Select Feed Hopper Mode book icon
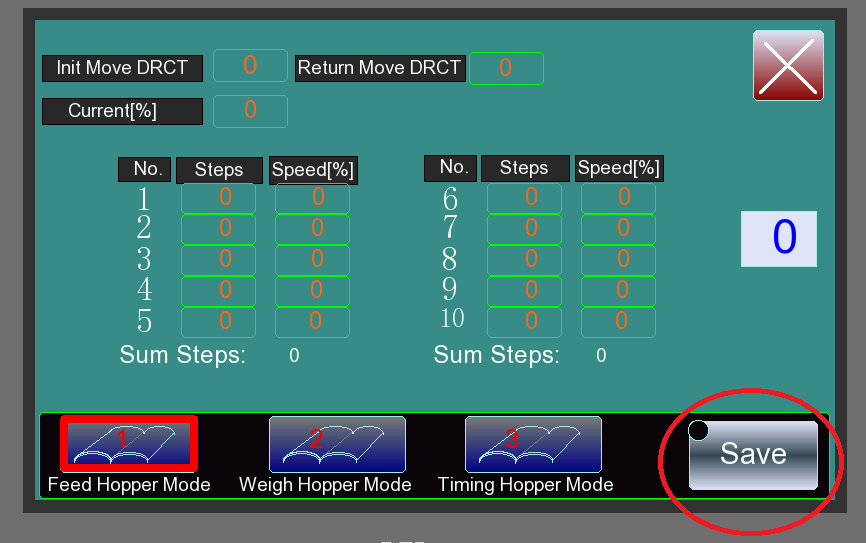This screenshot has height=543, width=866. pyautogui.click(x=129, y=442)
